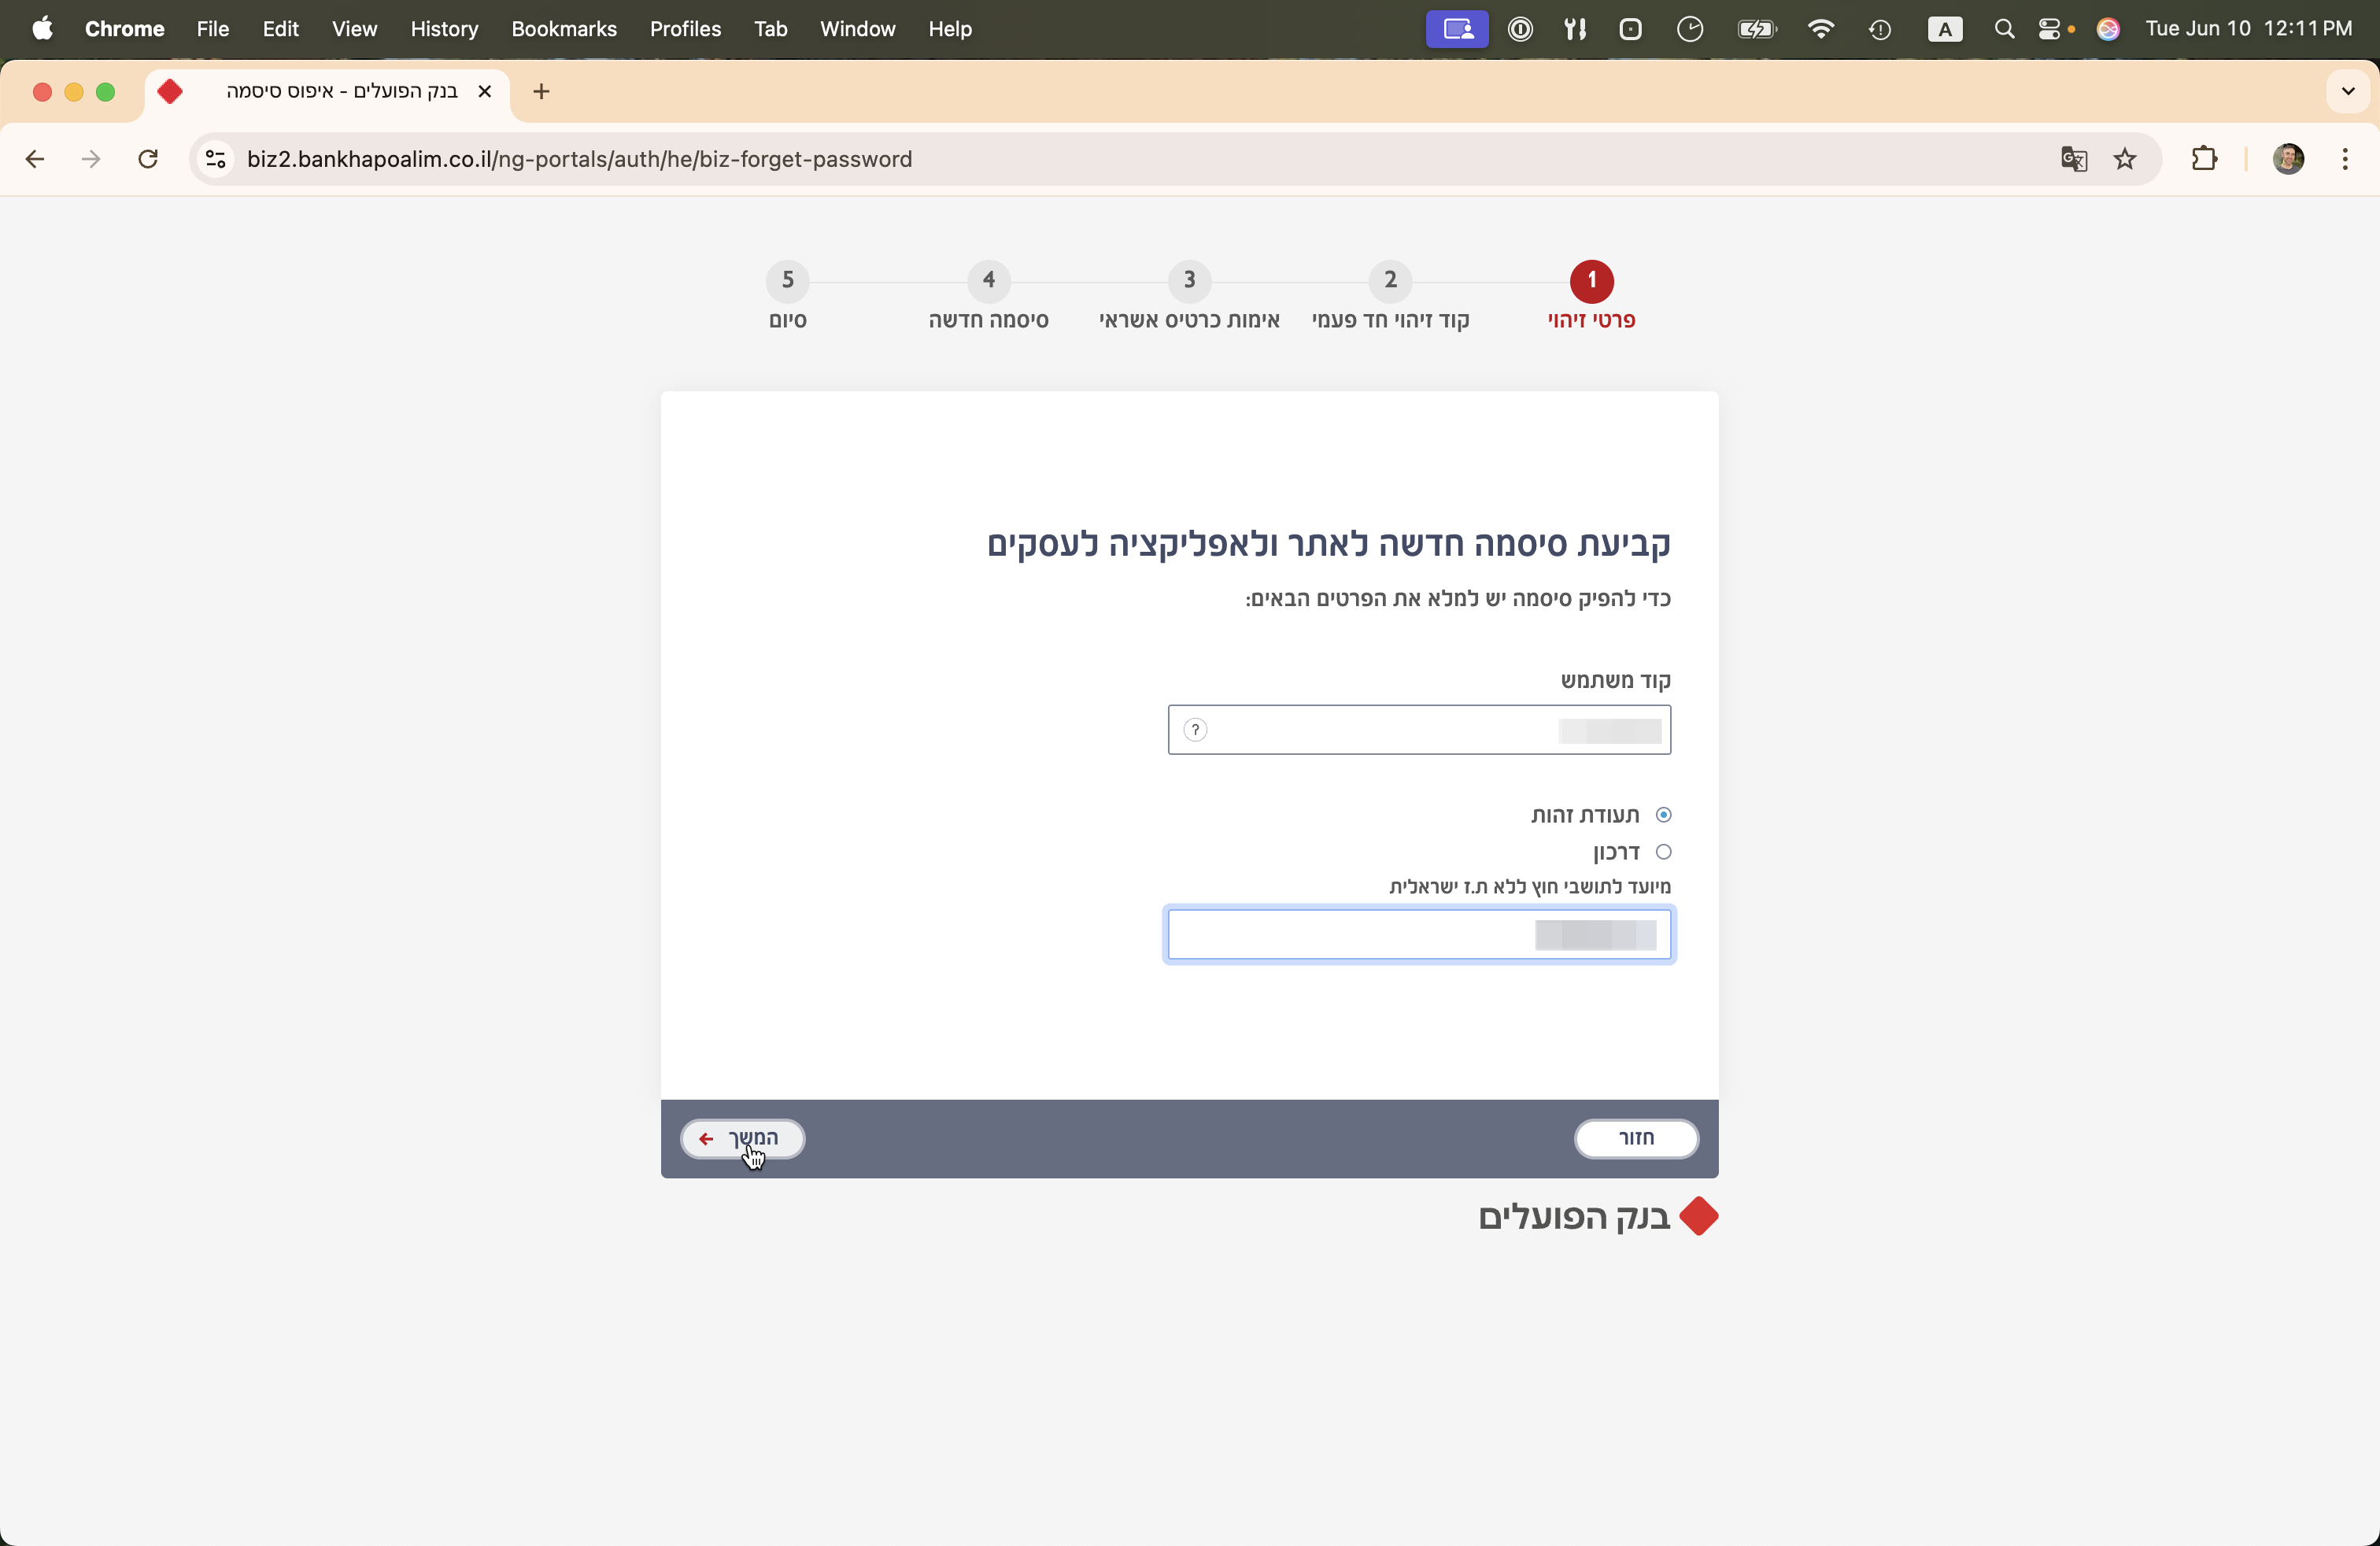2380x1546 pixels.
Task: Close the בנק הפועלים tab
Action: (x=485, y=92)
